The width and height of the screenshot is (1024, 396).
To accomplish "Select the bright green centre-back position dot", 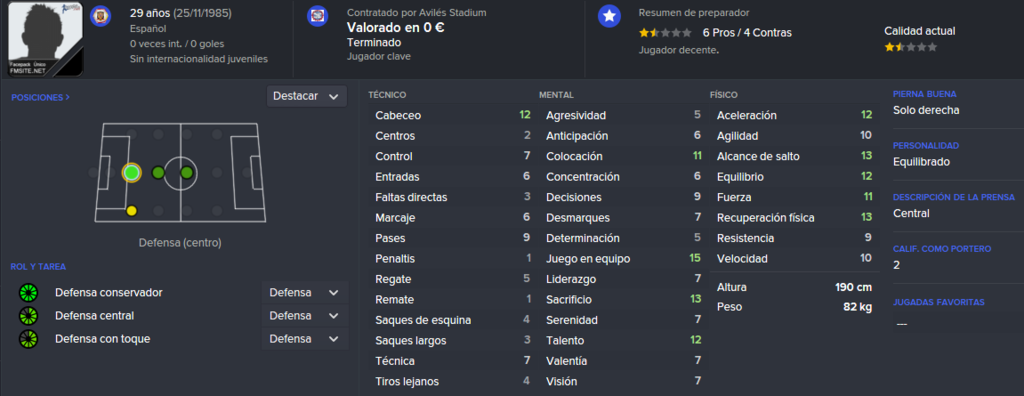I will click(131, 173).
